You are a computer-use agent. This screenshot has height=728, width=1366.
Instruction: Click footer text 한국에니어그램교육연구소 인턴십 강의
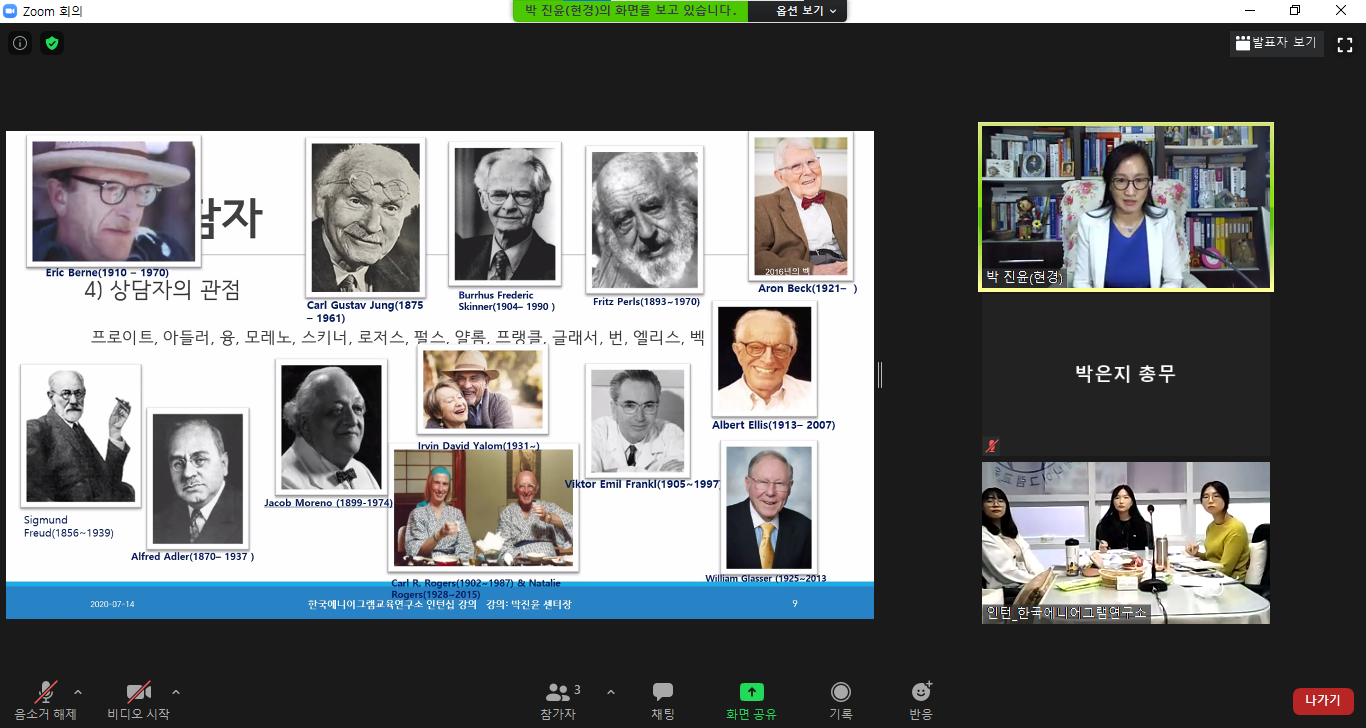(x=392, y=604)
